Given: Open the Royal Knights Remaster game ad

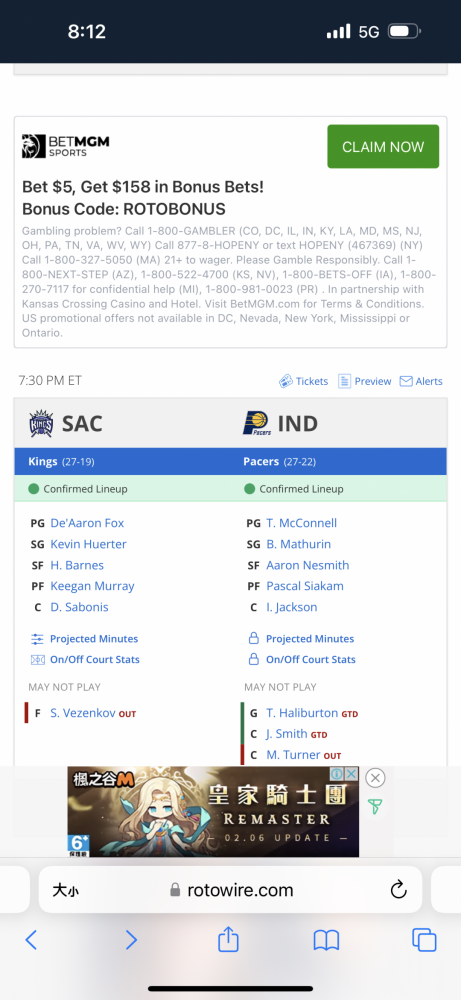Looking at the screenshot, I should point(213,811).
